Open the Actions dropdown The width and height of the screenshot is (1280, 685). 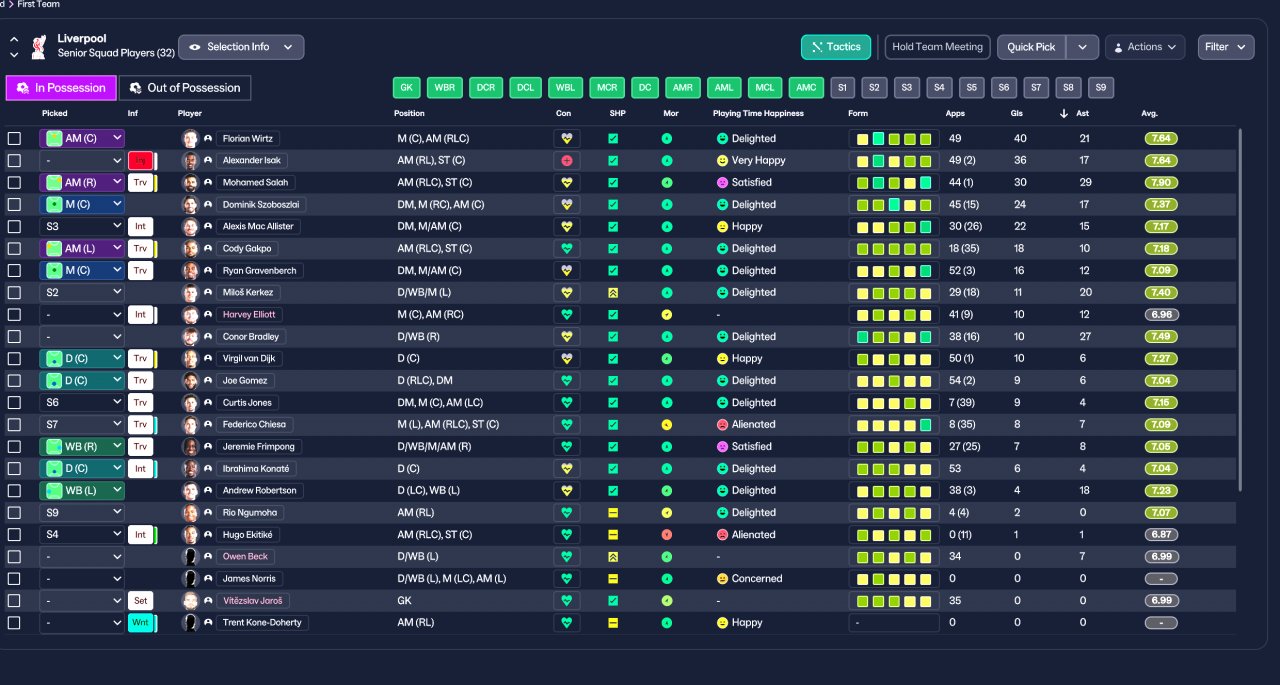tap(1145, 47)
